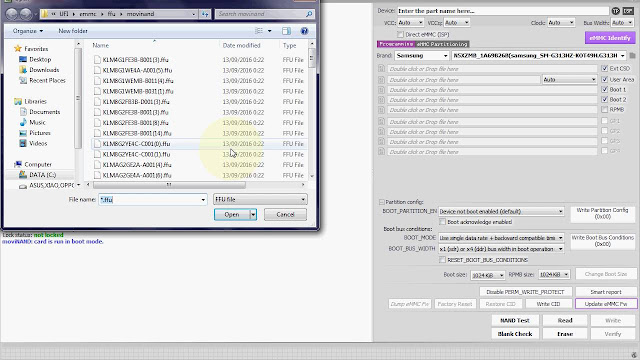Click the Smart report button
This screenshot has height=360, width=640.
point(606,292)
